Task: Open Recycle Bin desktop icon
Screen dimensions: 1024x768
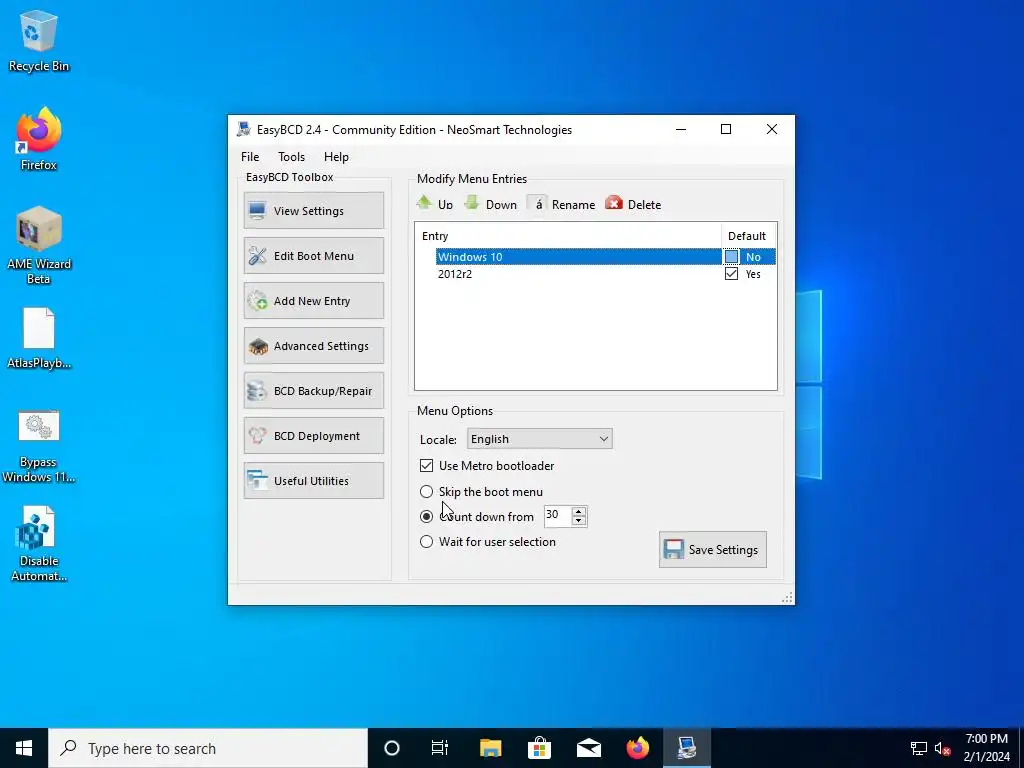Action: coord(39,40)
